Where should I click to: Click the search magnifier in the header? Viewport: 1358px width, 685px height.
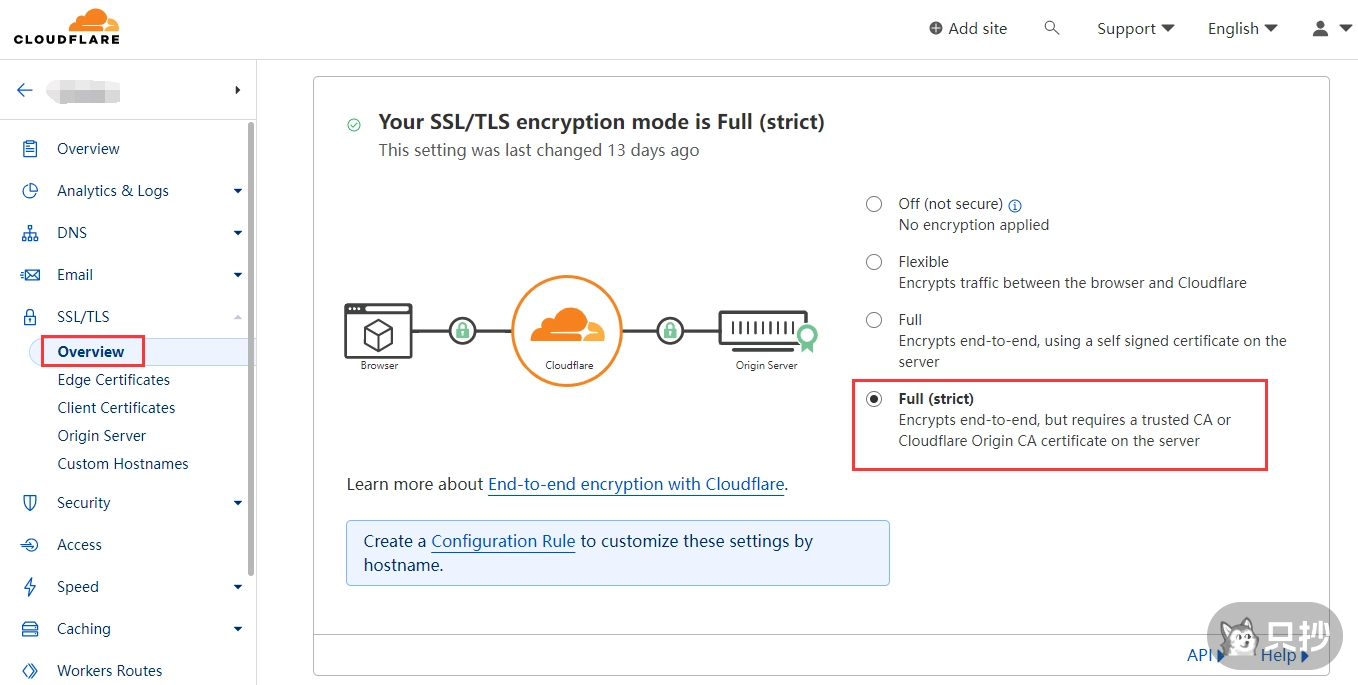coord(1051,28)
